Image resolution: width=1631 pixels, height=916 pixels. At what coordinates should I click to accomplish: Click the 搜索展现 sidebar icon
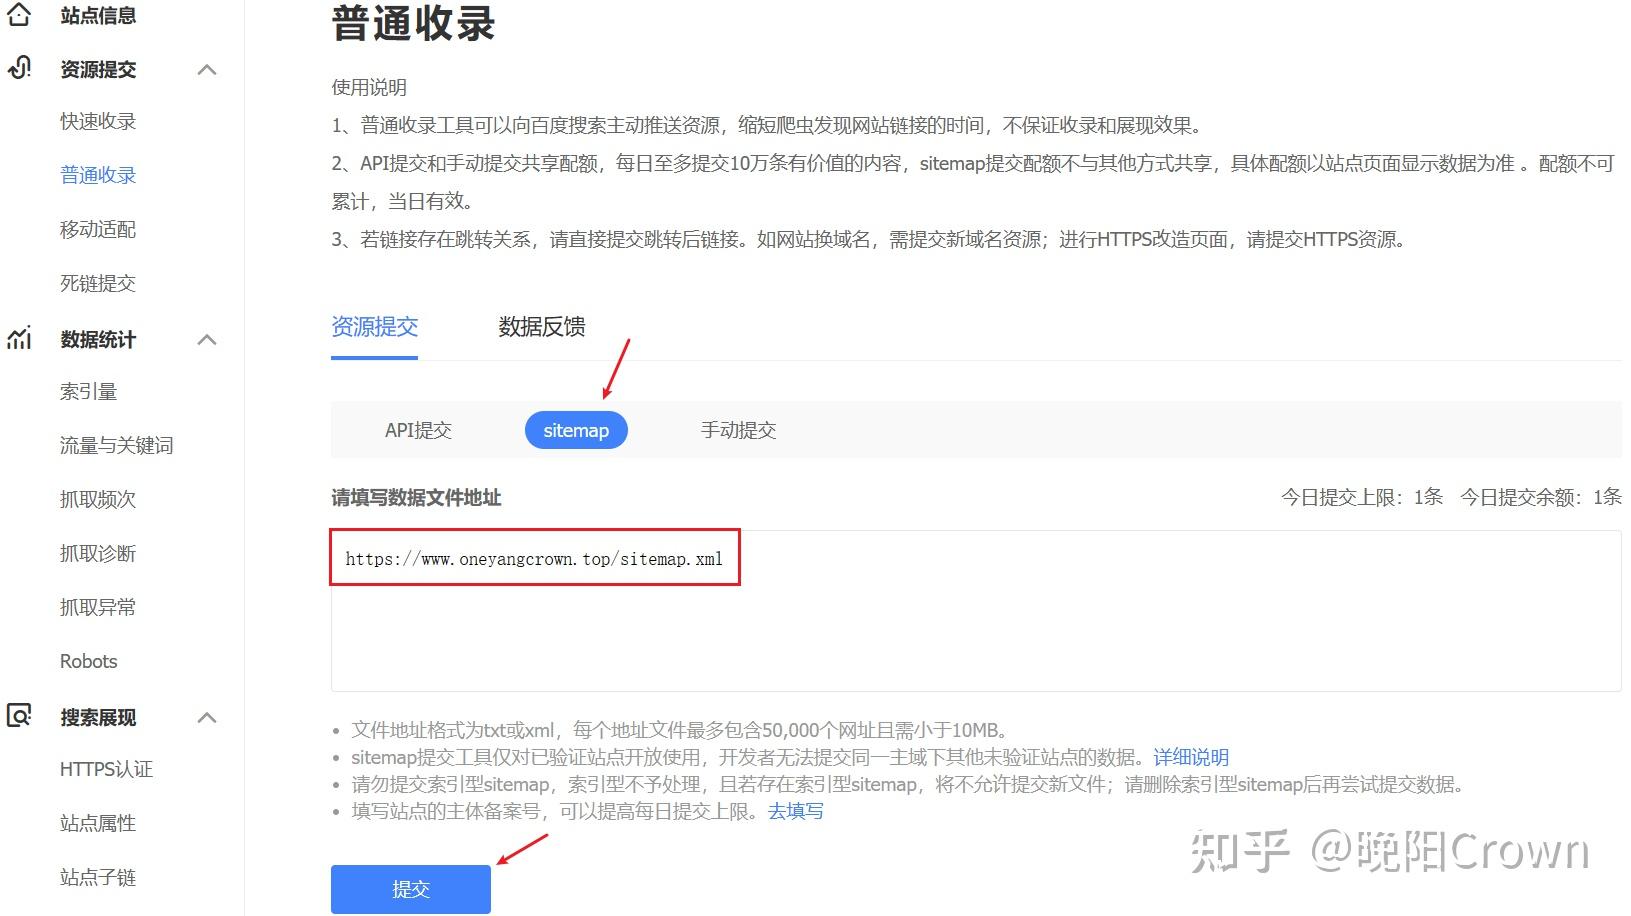(x=19, y=717)
